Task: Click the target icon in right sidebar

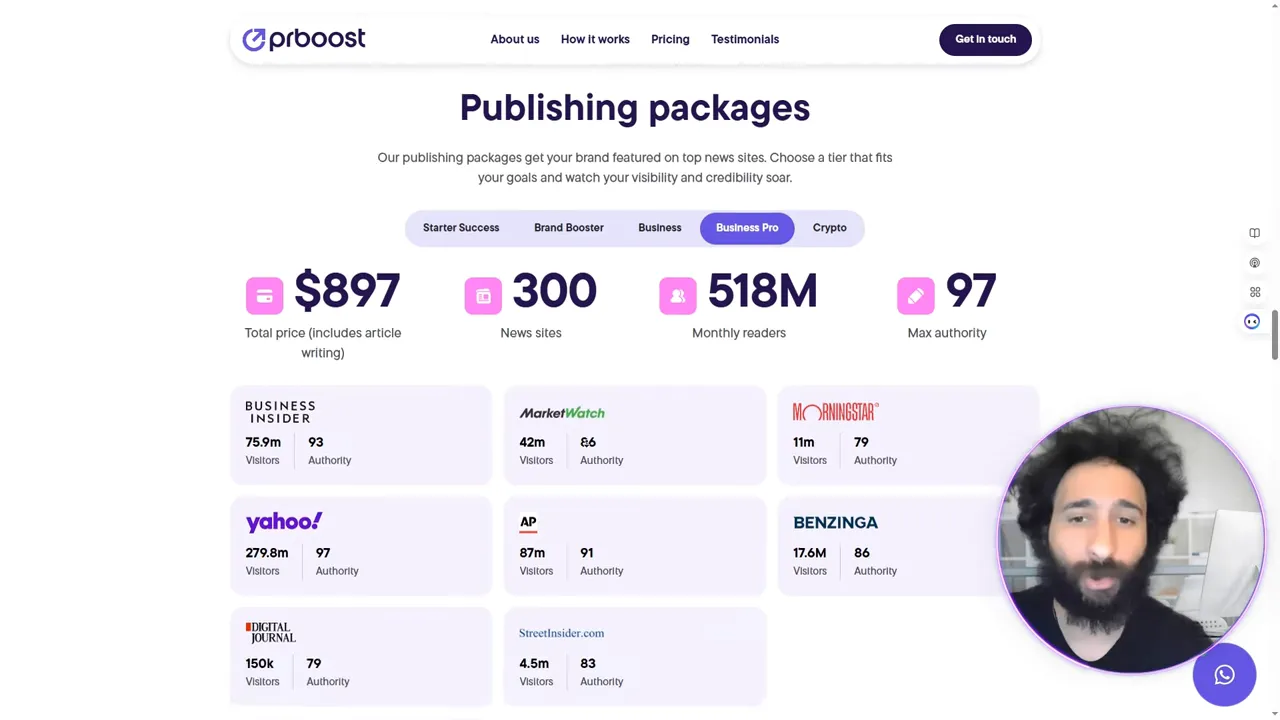Action: click(x=1254, y=263)
